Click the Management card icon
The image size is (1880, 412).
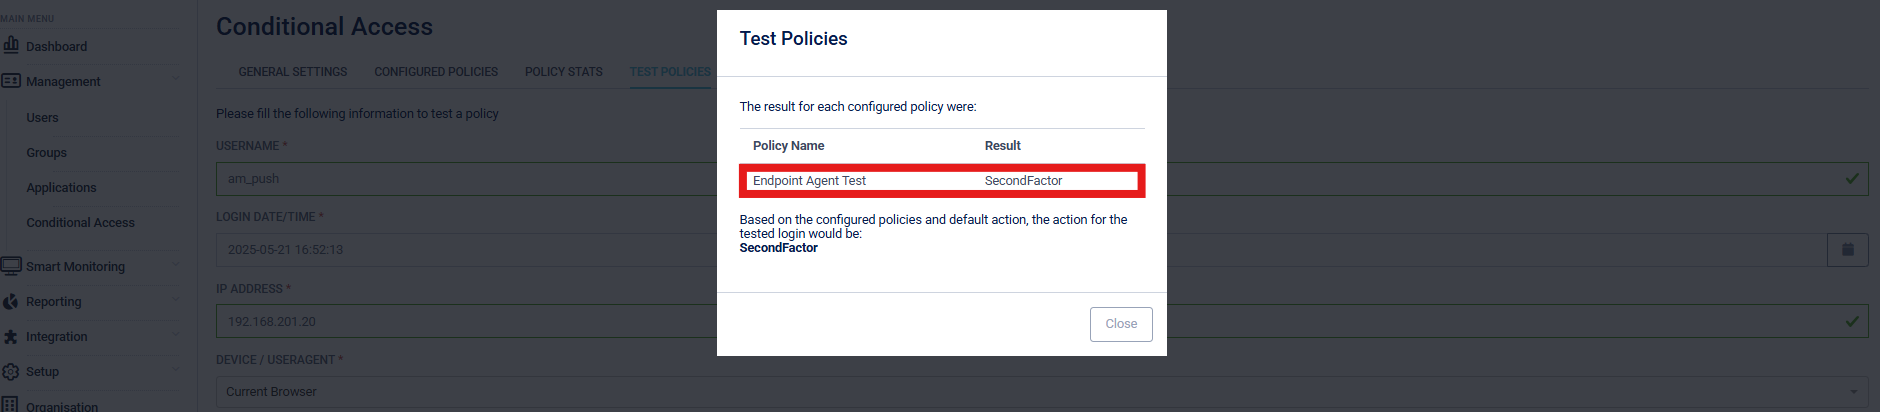(x=11, y=81)
